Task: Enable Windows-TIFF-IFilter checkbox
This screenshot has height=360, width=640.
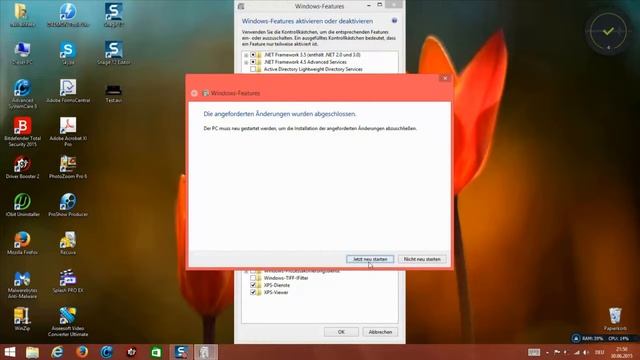Action: 253,278
